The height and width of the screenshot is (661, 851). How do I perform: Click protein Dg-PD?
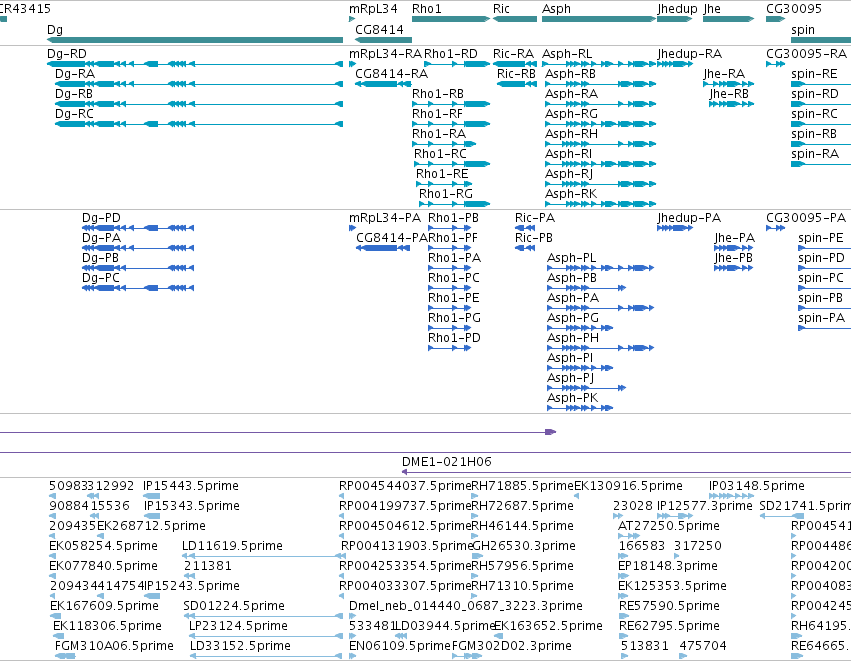(x=138, y=228)
